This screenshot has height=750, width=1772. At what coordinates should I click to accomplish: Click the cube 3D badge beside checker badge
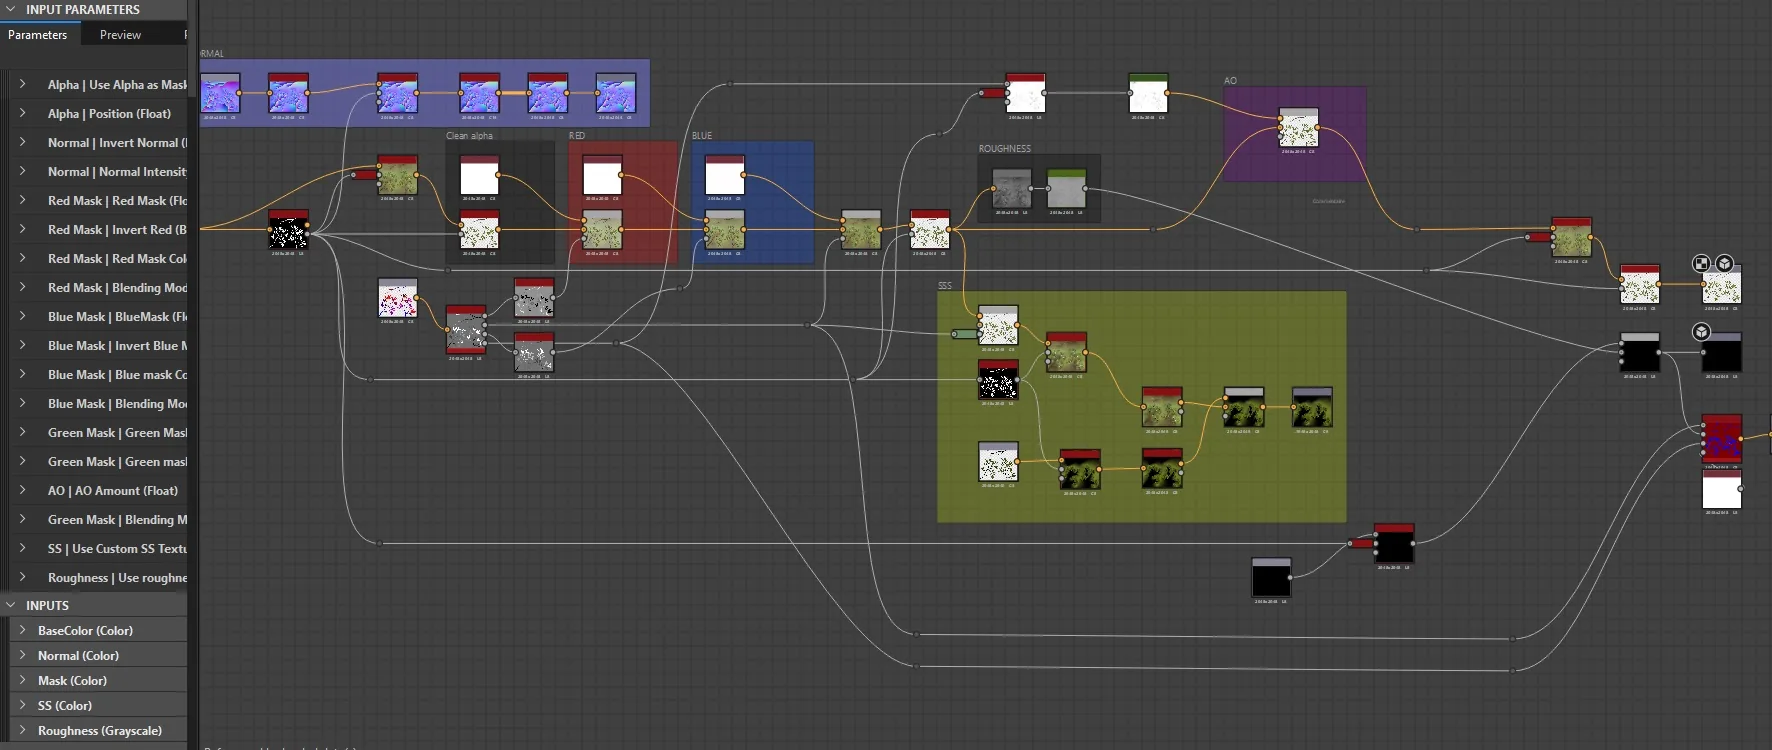[1724, 263]
